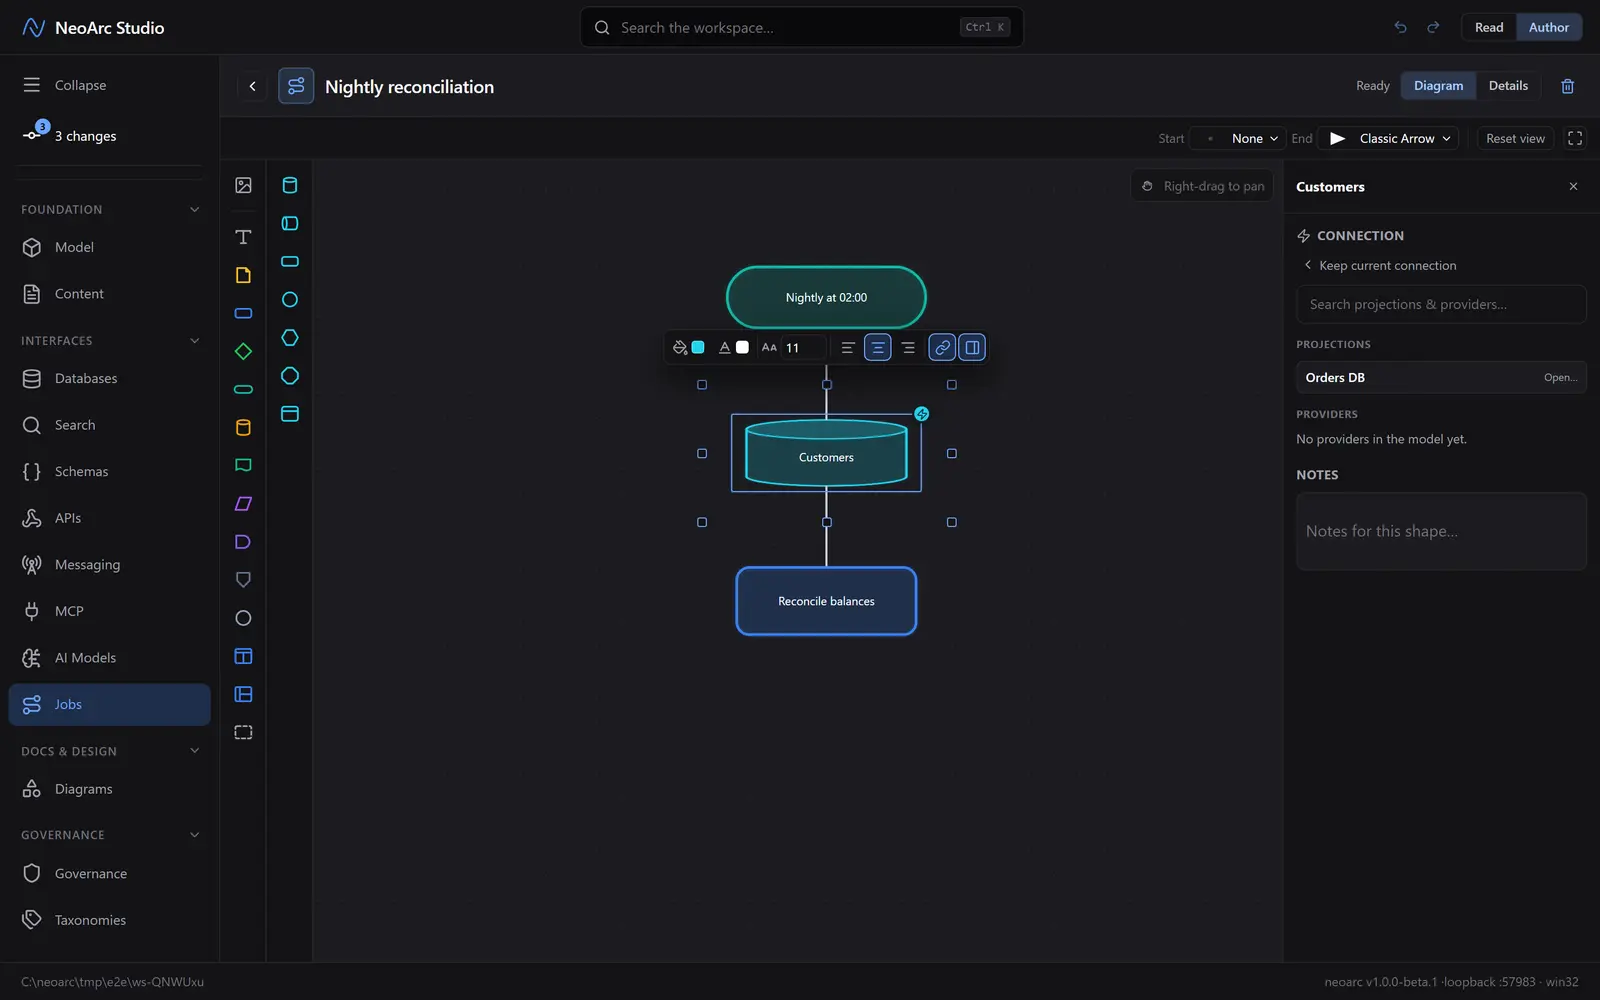The width and height of the screenshot is (1600, 1000).
Task: Select the Text tool in palette
Action: 243,237
